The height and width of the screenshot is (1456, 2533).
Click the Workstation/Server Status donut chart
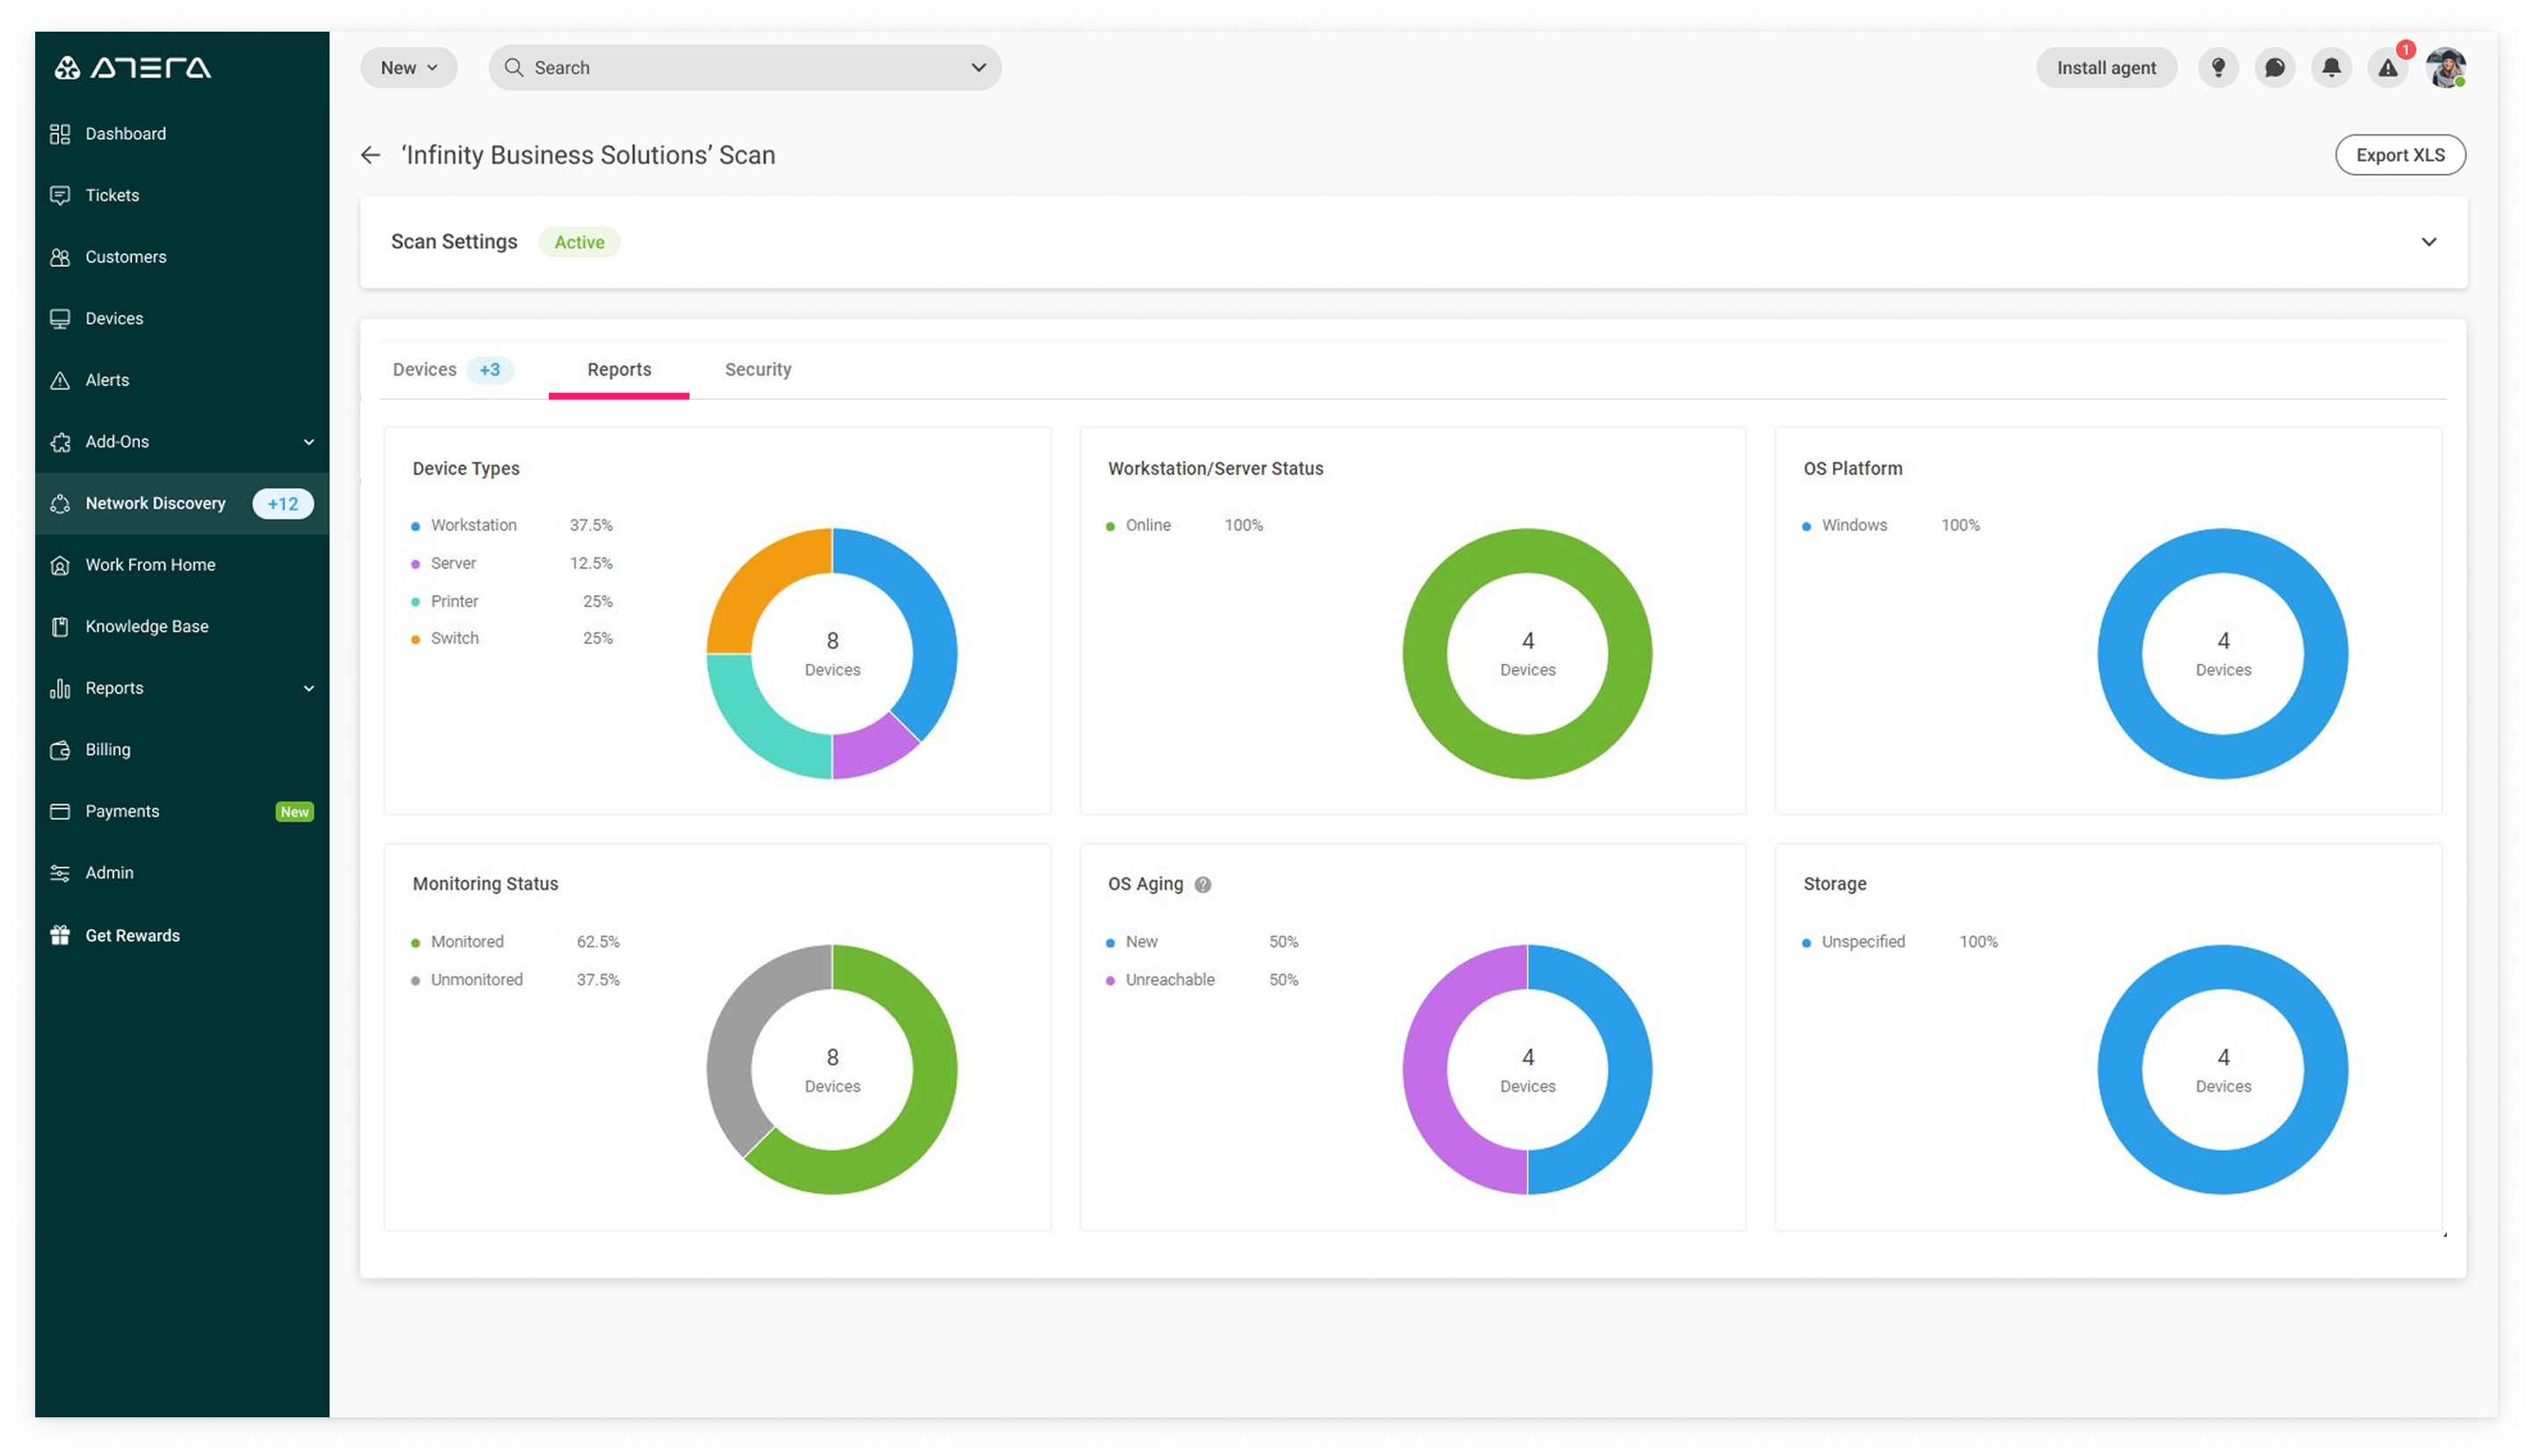(x=1527, y=653)
